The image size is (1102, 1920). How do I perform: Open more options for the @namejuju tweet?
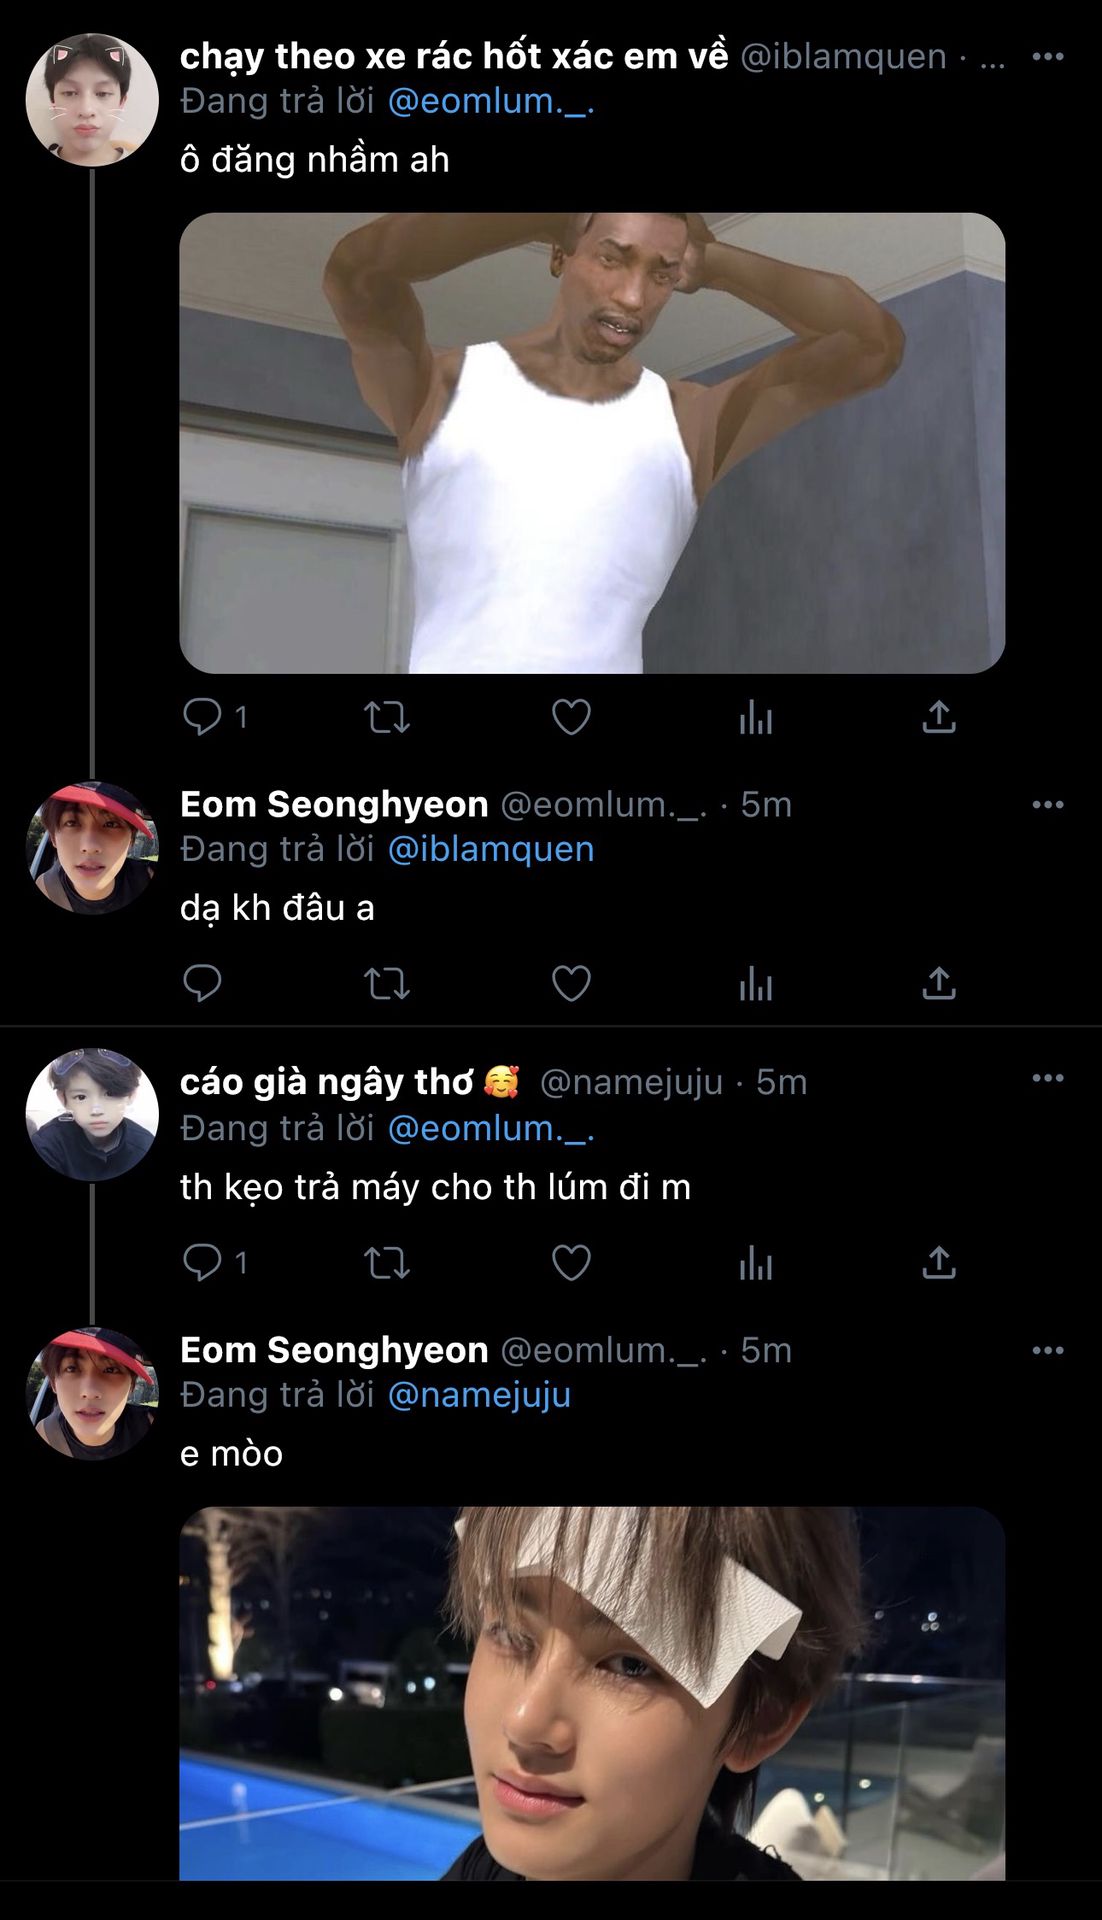point(1047,1078)
